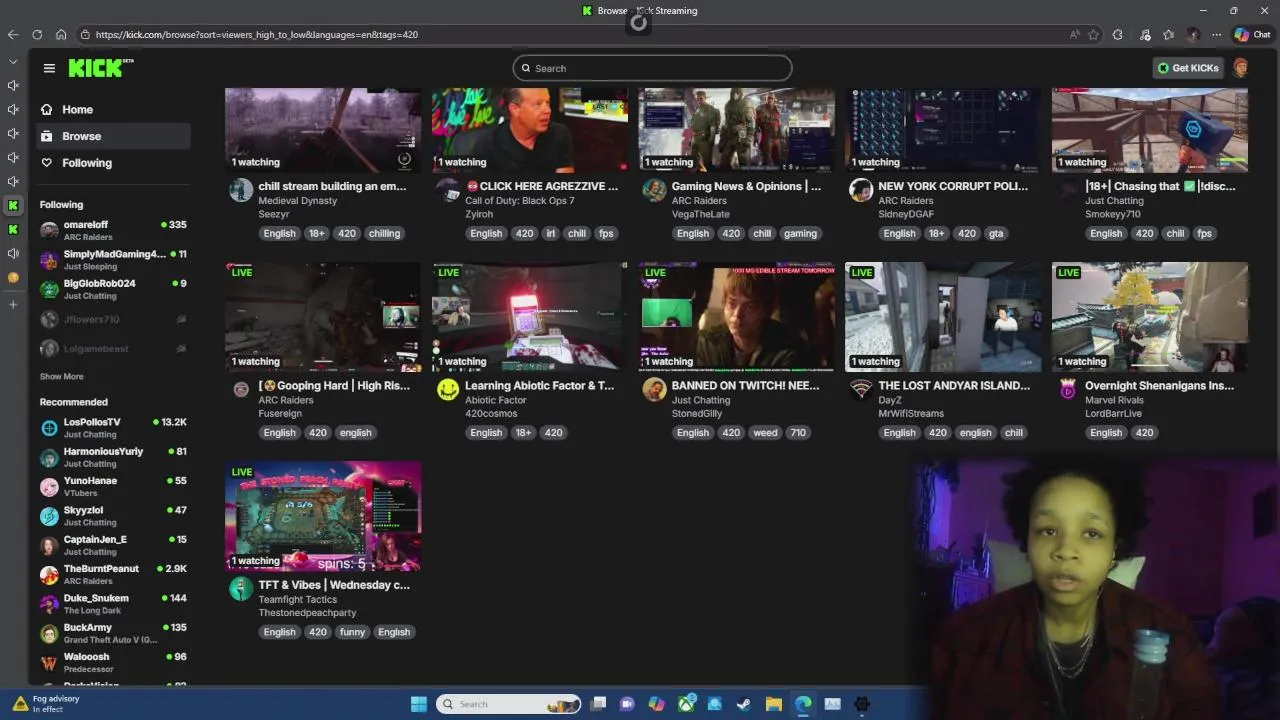The height and width of the screenshot is (720, 1280).
Task: Expand Show More in Following list
Action: tap(61, 377)
